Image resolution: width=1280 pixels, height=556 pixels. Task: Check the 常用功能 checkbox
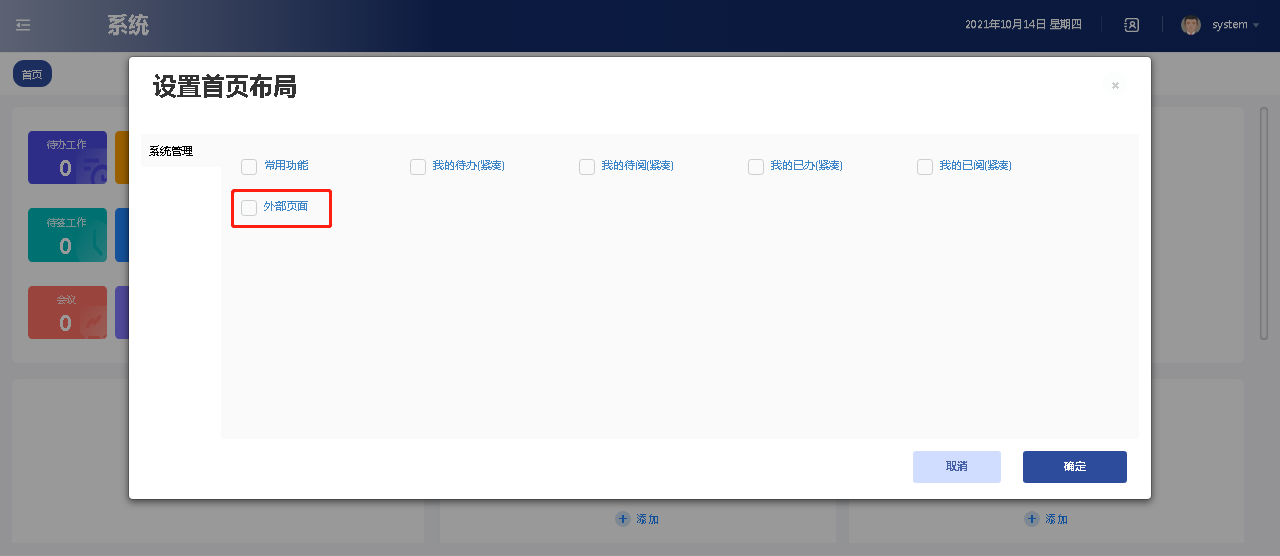249,167
